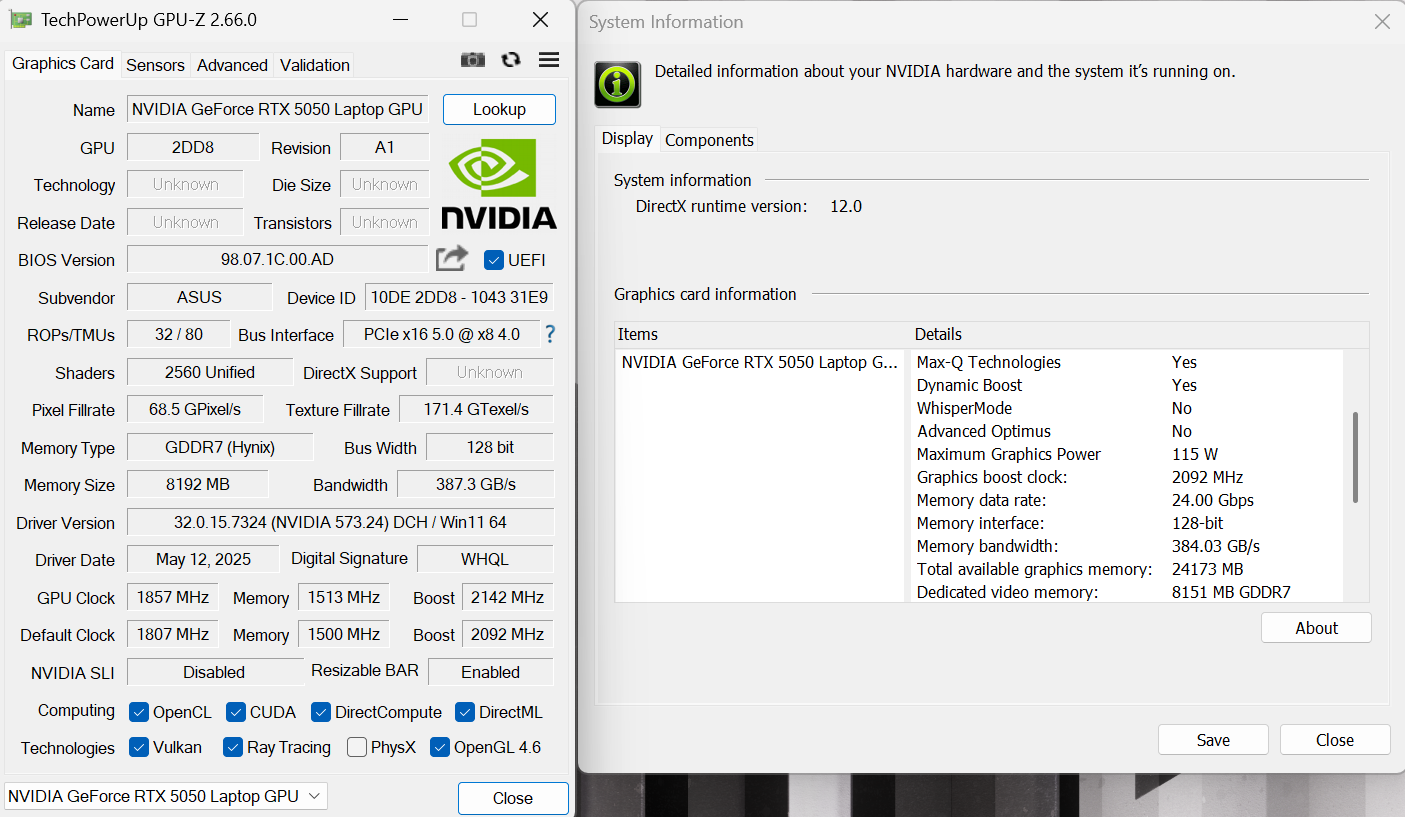Image resolution: width=1405 pixels, height=817 pixels.
Task: Click the blue question mark near Bus Interface
Action: pyautogui.click(x=549, y=334)
